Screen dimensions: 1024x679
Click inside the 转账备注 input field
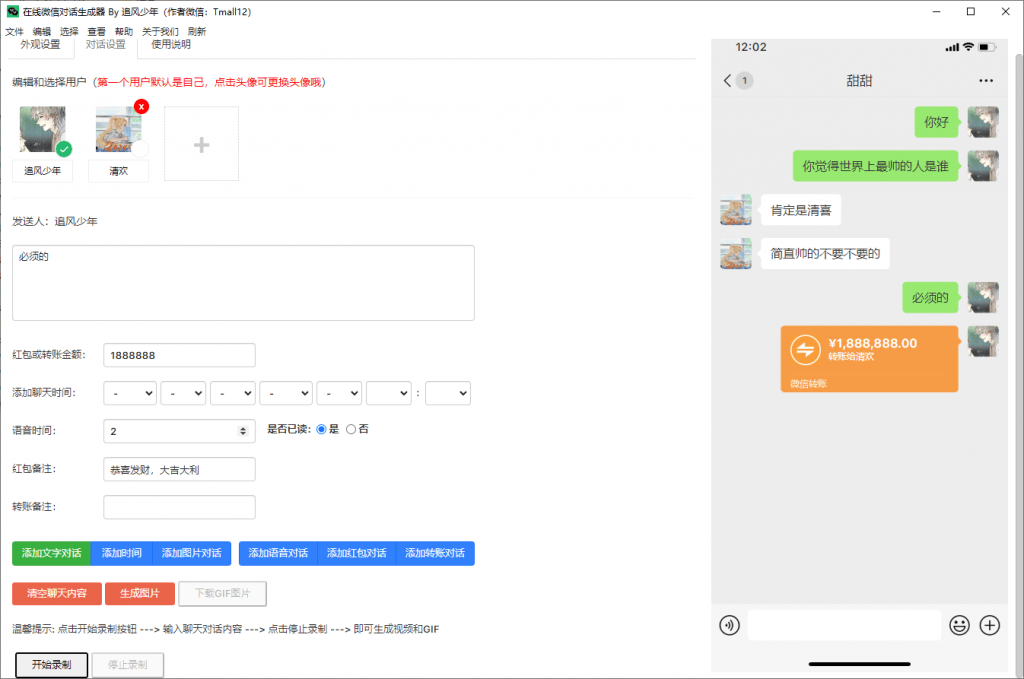coord(178,507)
